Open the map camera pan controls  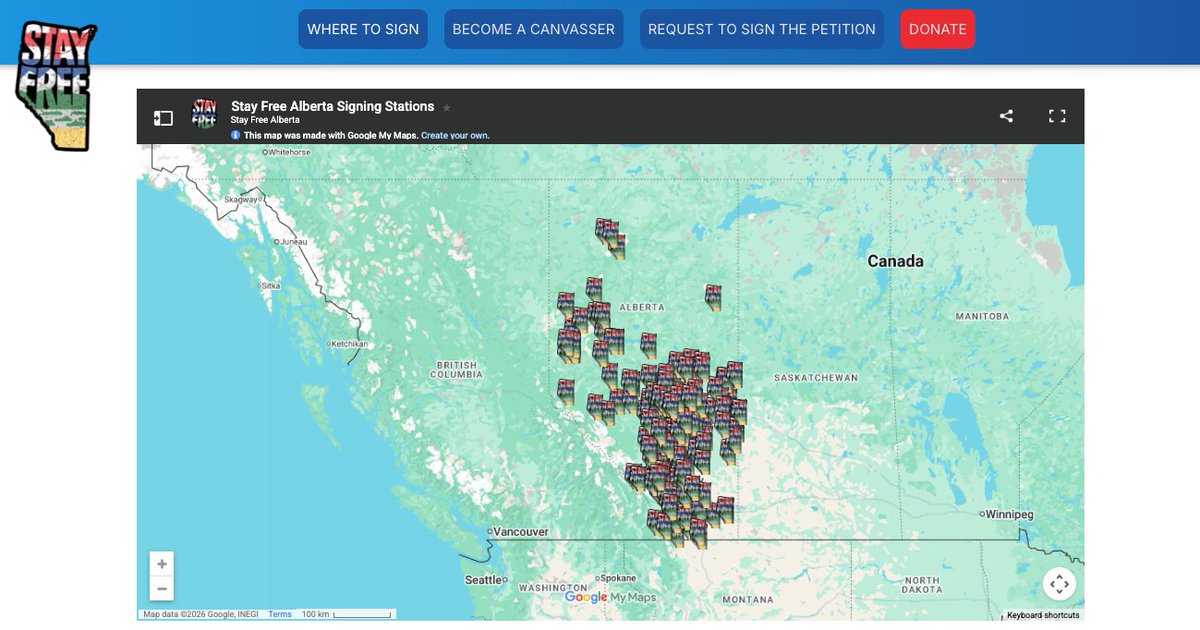tap(1060, 584)
